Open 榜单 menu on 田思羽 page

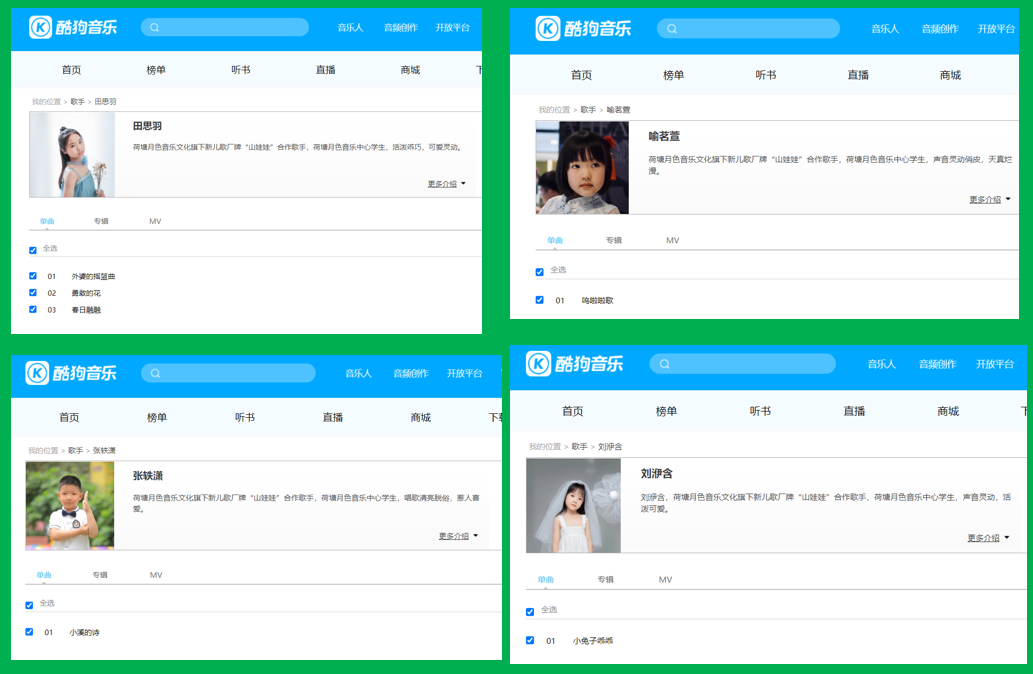(x=156, y=70)
